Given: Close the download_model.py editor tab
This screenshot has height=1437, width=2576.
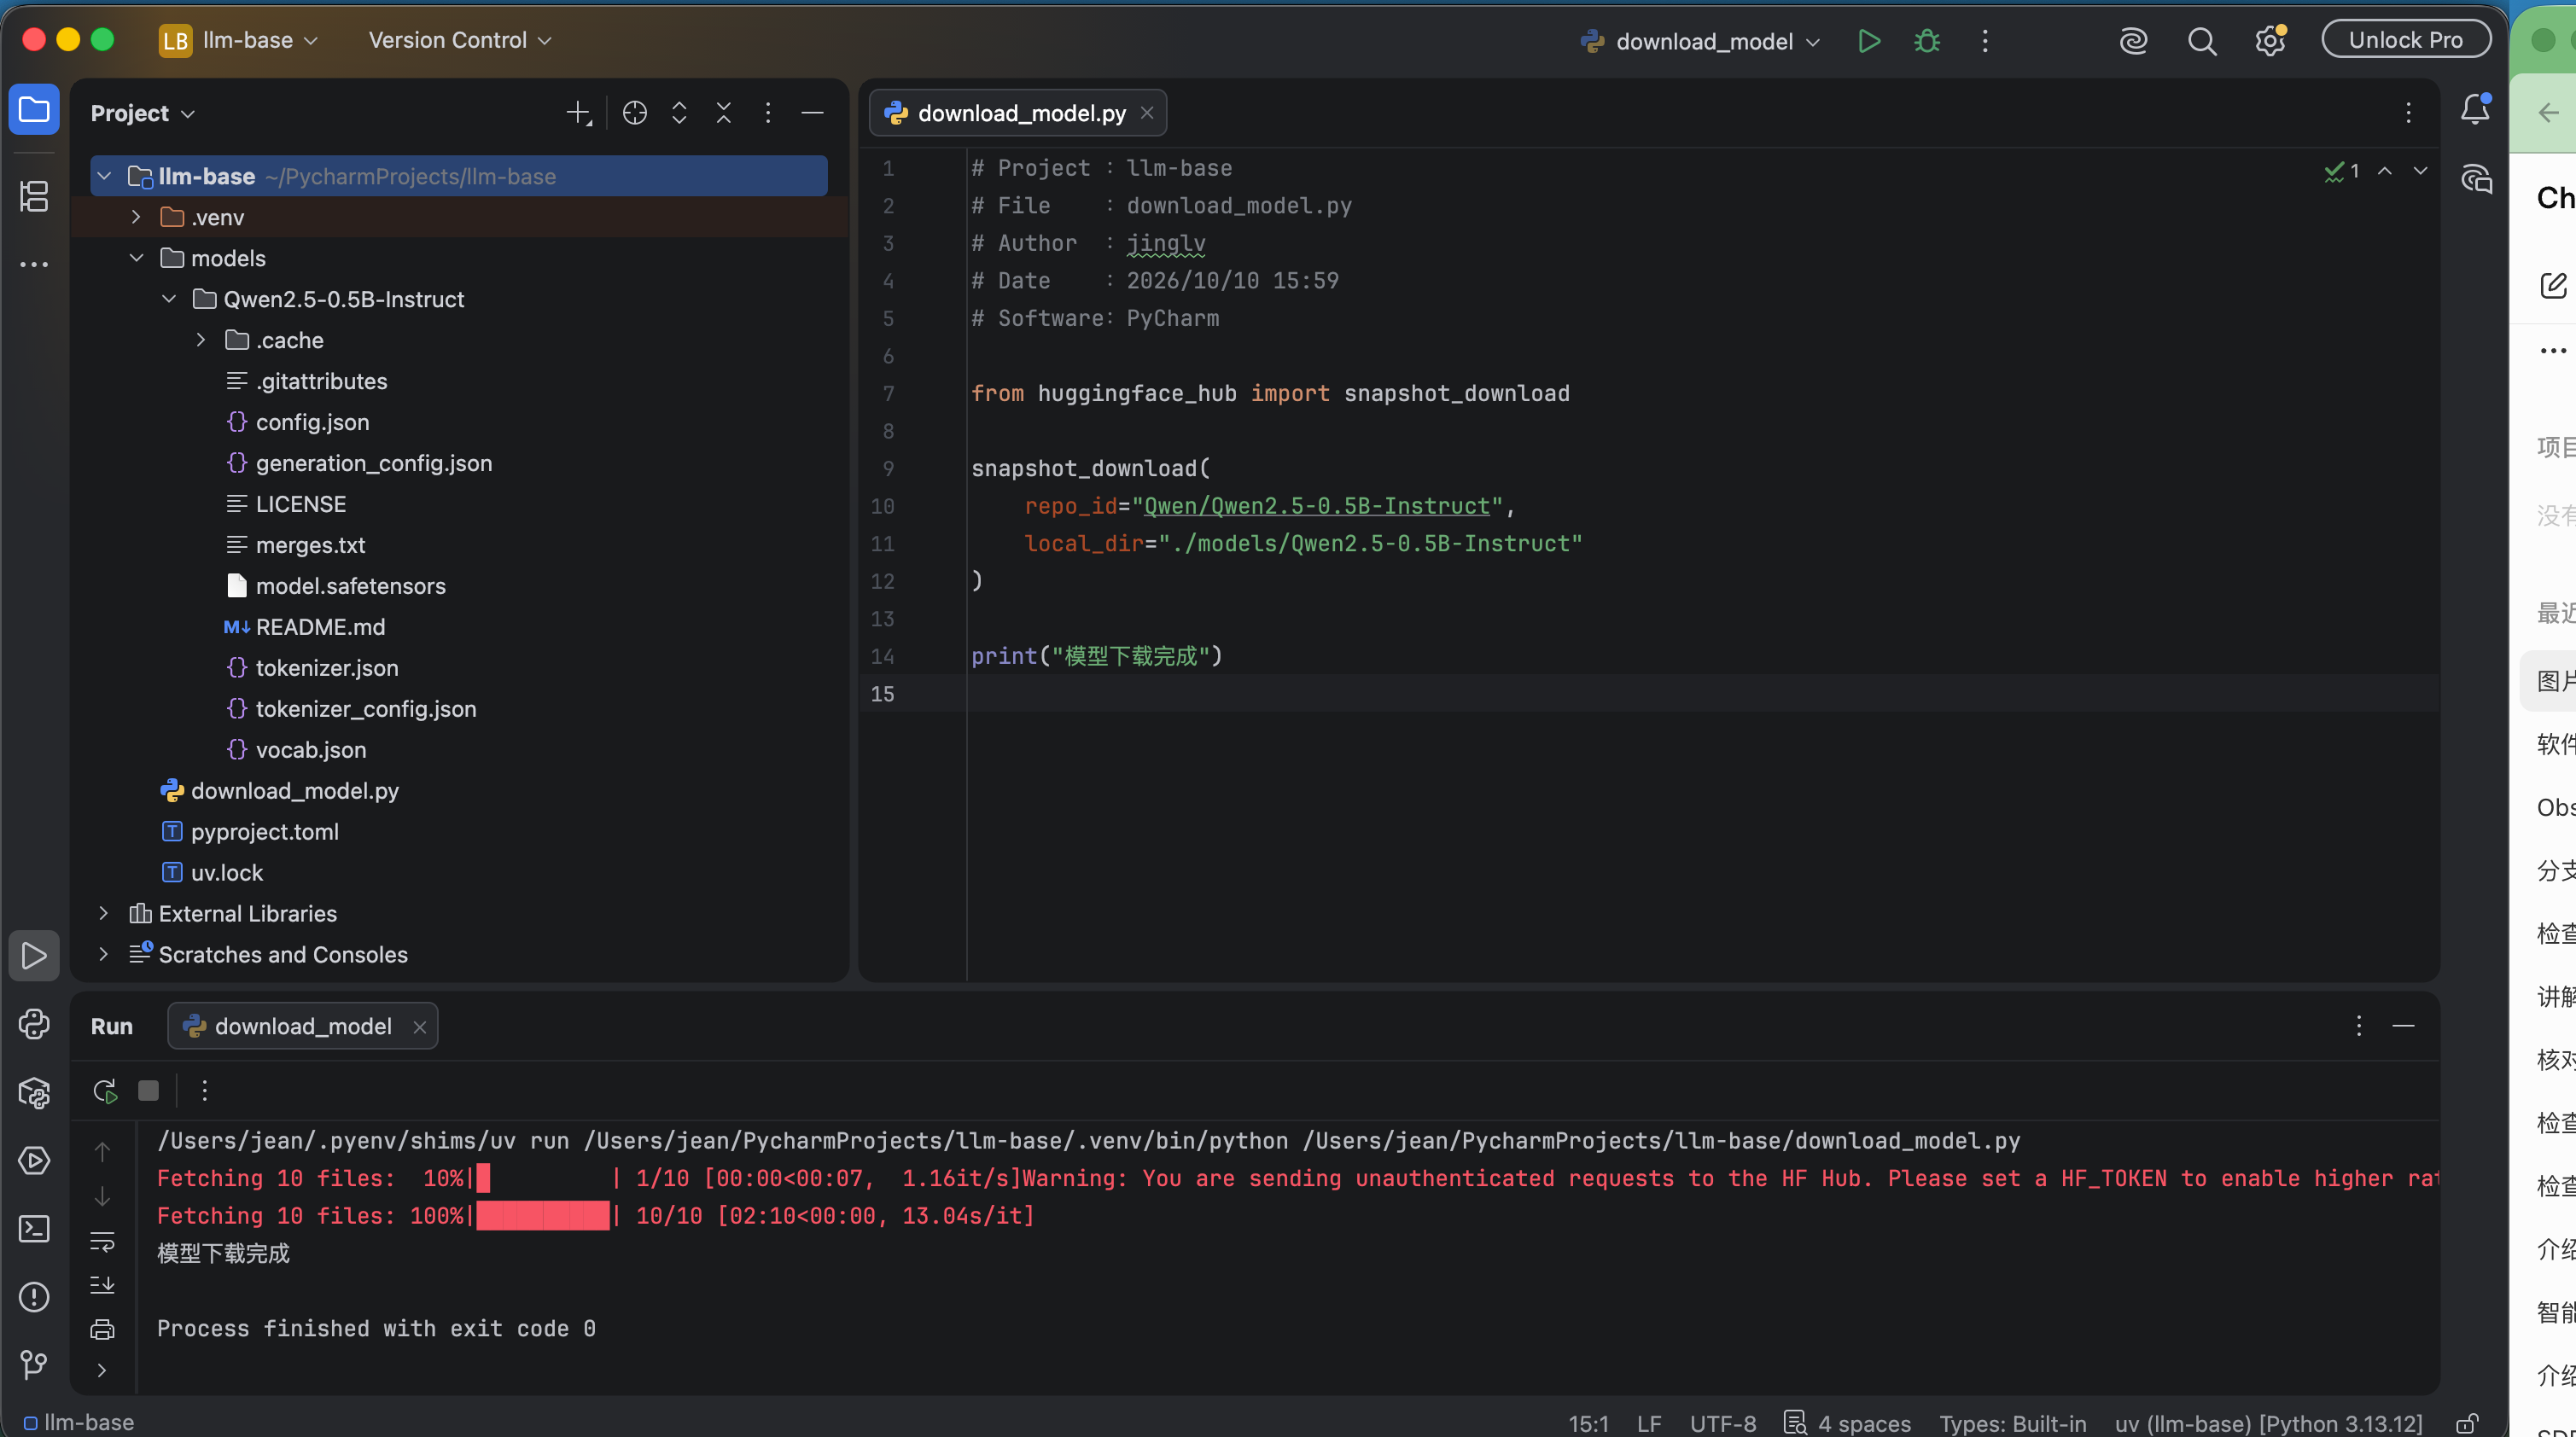Looking at the screenshot, I should 1147,113.
